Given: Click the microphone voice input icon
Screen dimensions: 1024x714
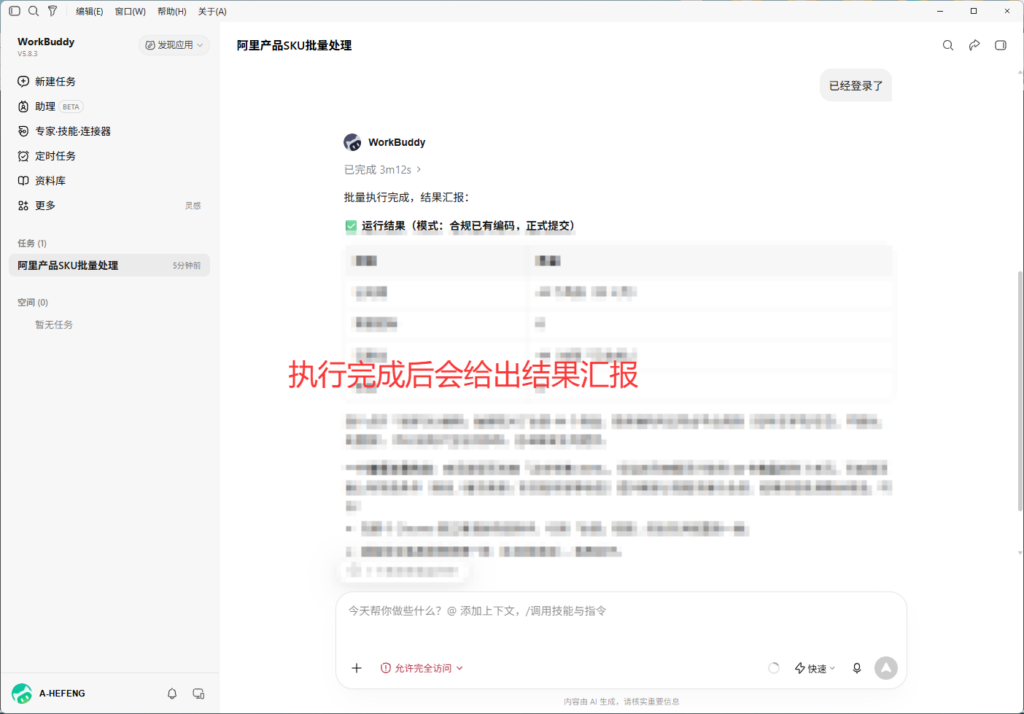Looking at the screenshot, I should pos(856,668).
